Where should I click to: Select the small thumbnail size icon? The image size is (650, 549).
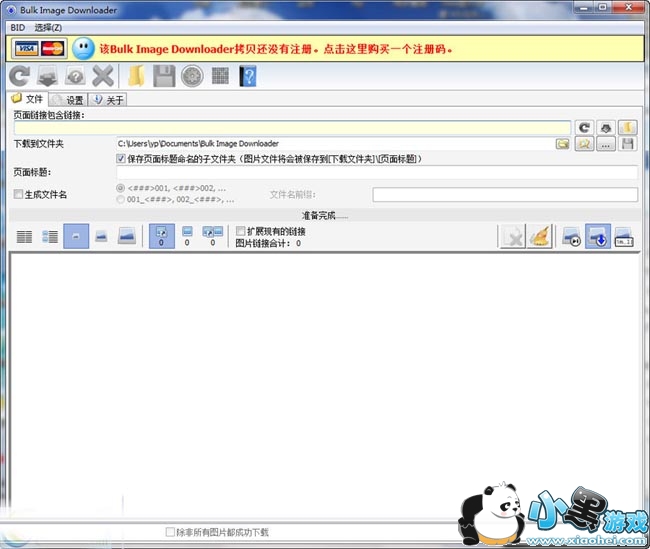(76, 236)
